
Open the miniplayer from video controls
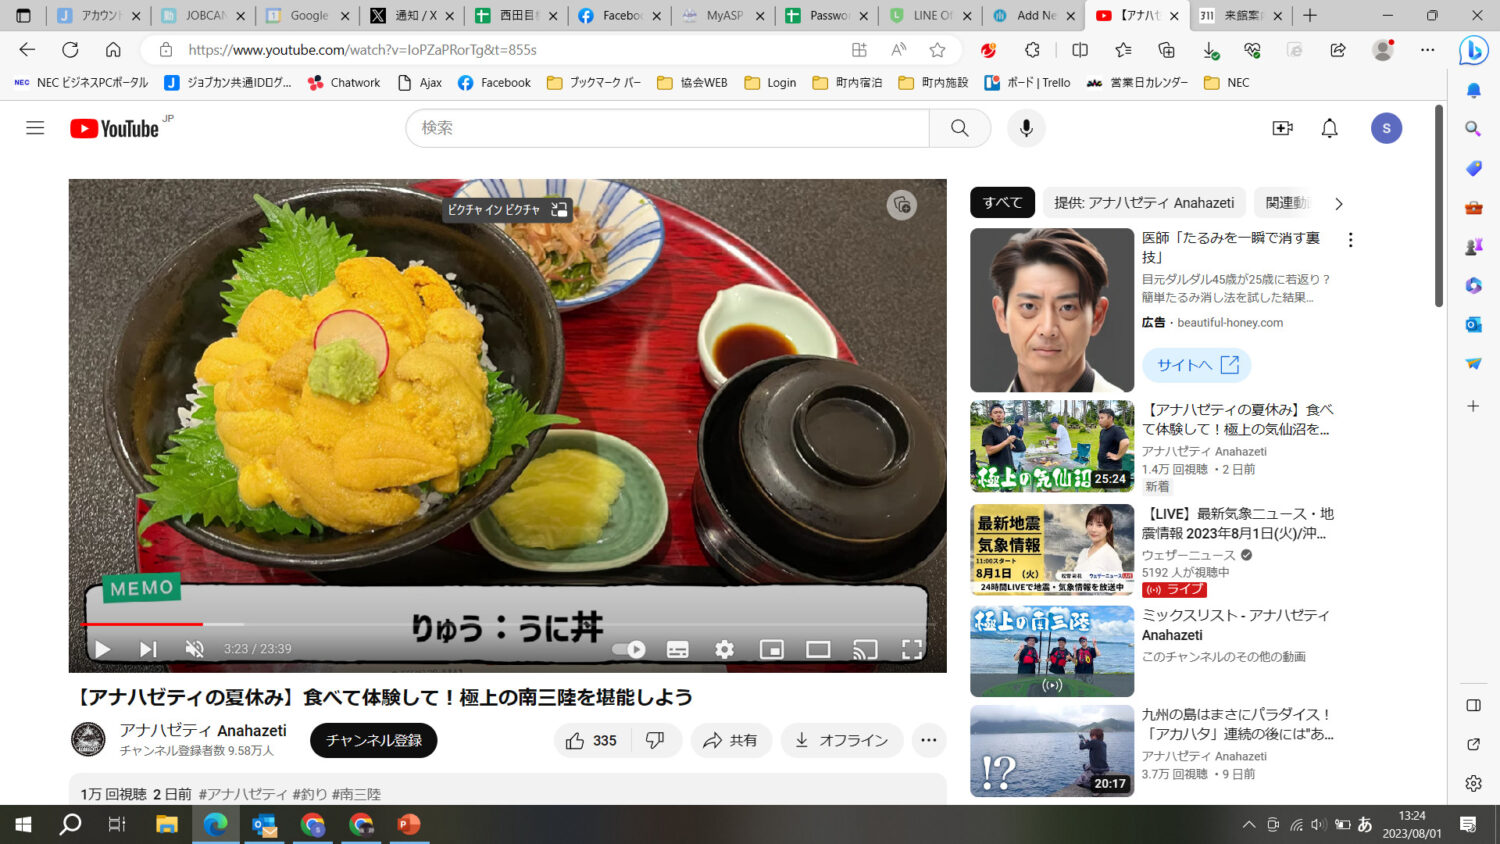click(771, 649)
